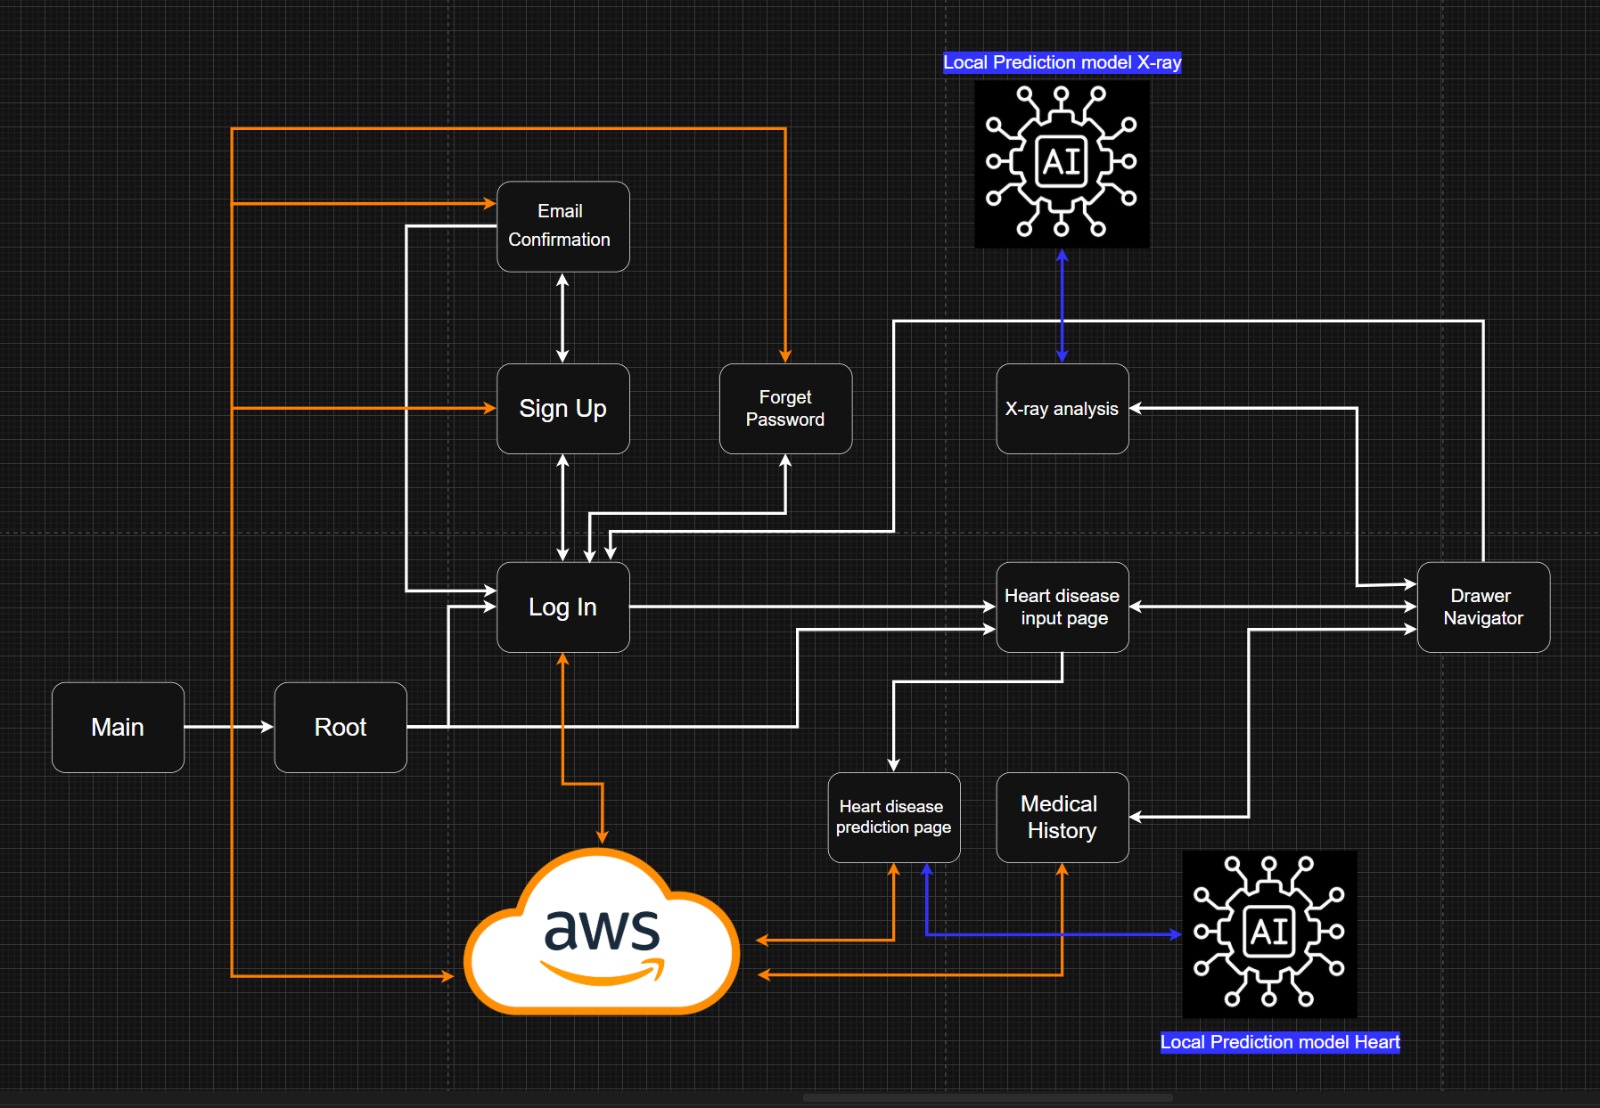Click the horizontal scrollbar at bottom
This screenshot has width=1600, height=1108.
988,1098
